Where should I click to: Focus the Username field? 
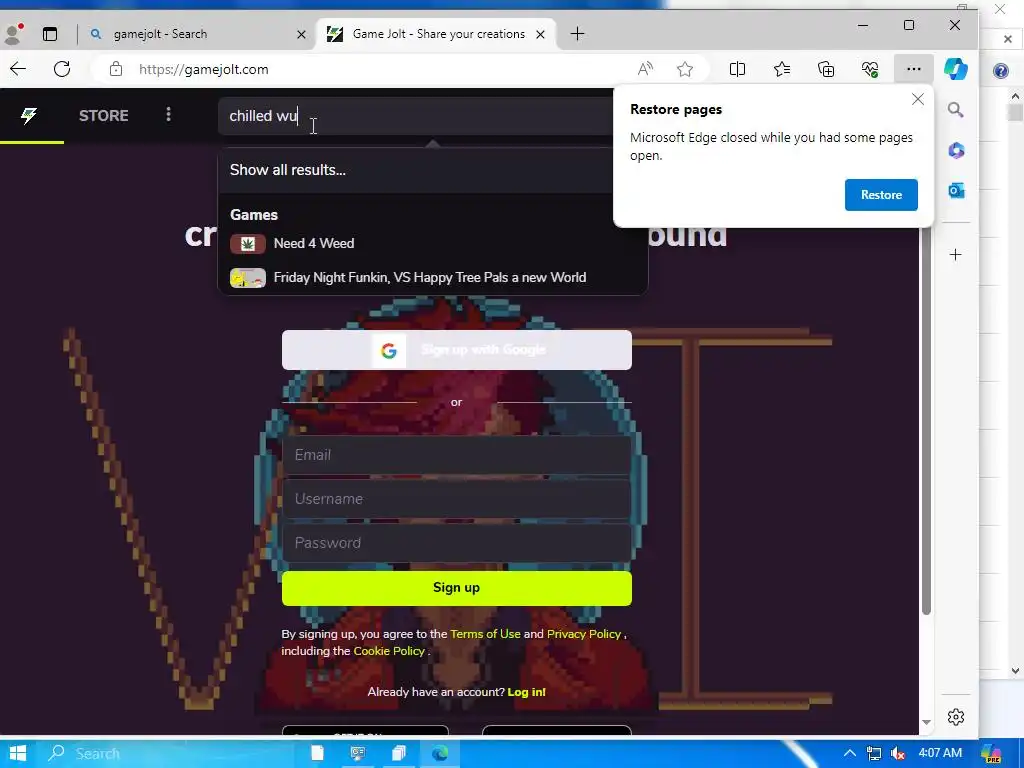[x=456, y=499]
